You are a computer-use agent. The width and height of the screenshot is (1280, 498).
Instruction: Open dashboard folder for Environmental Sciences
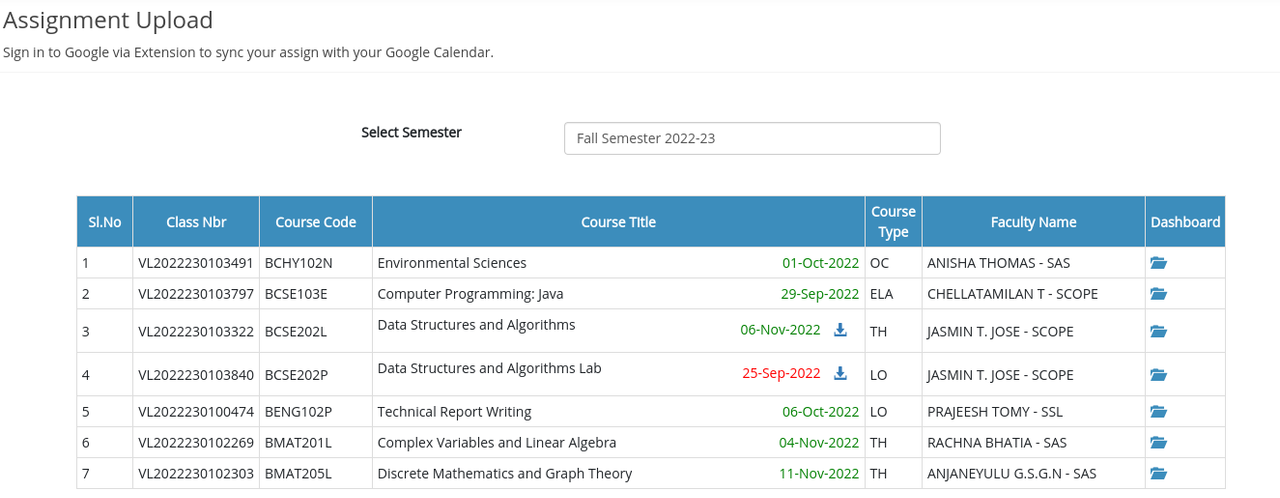(1158, 263)
